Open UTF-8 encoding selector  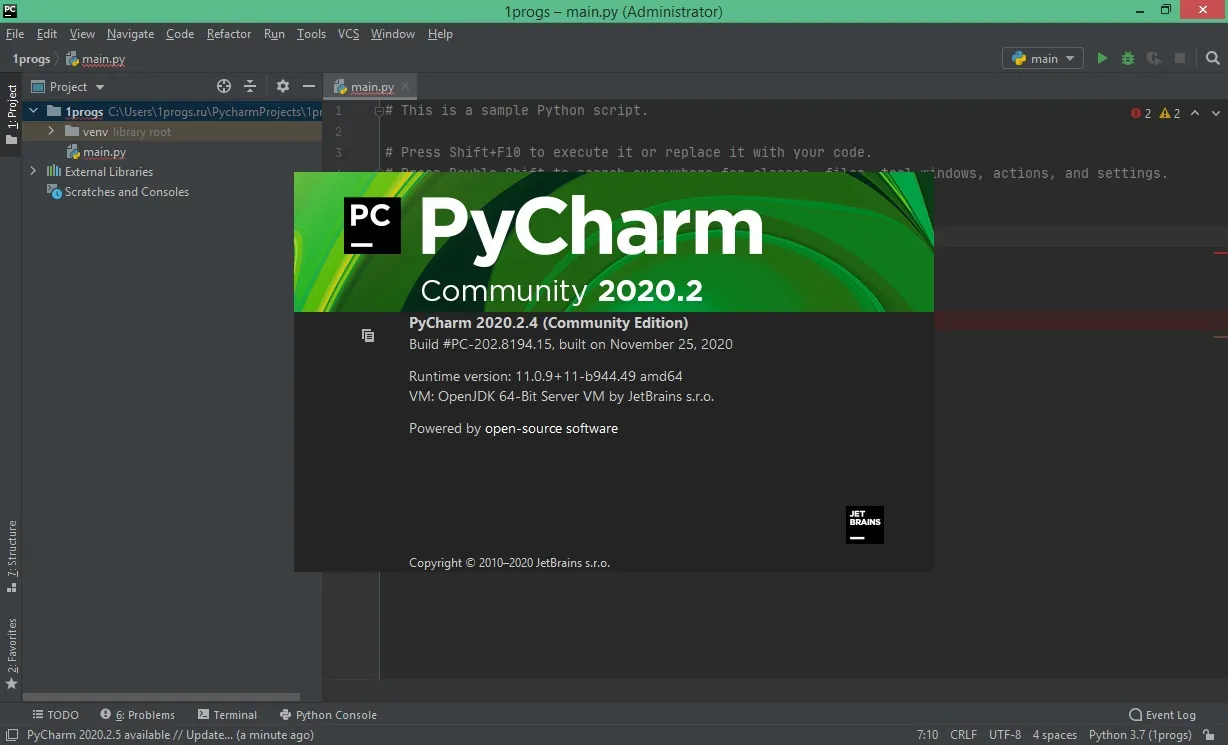[1005, 735]
